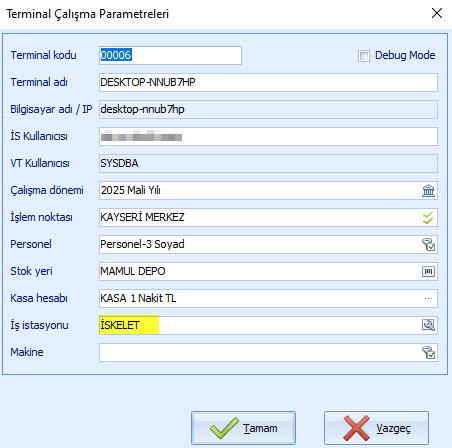Close the Terminal Çalışma Parametreleri dialog
This screenshot has height=448, width=452.
(437, 13)
